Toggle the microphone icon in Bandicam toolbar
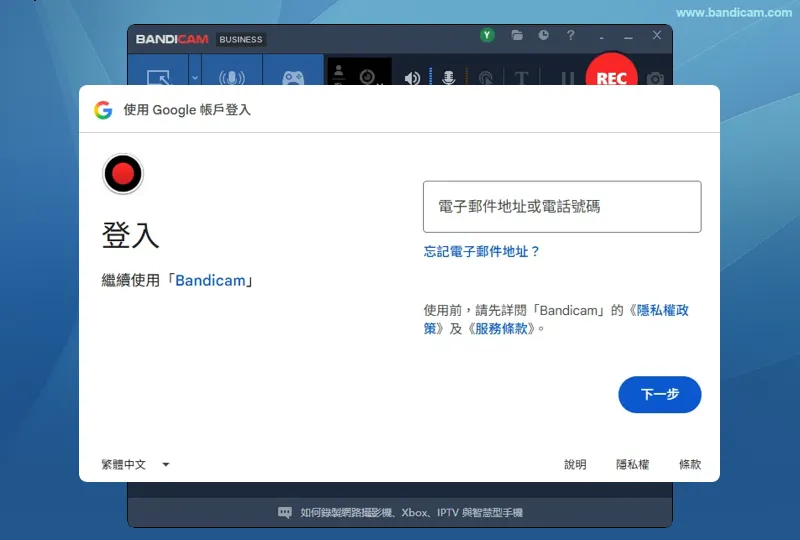Image resolution: width=800 pixels, height=540 pixels. pos(448,77)
